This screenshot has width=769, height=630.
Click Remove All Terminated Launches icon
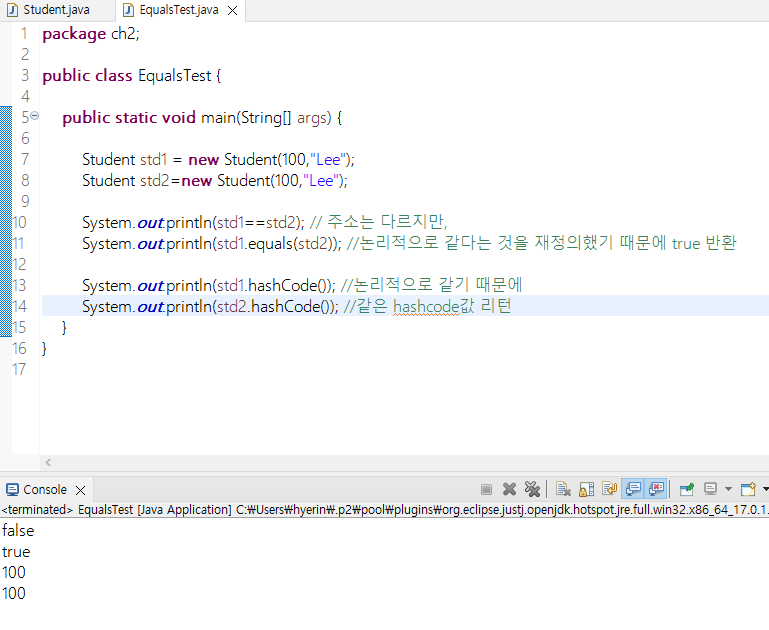[532, 489]
